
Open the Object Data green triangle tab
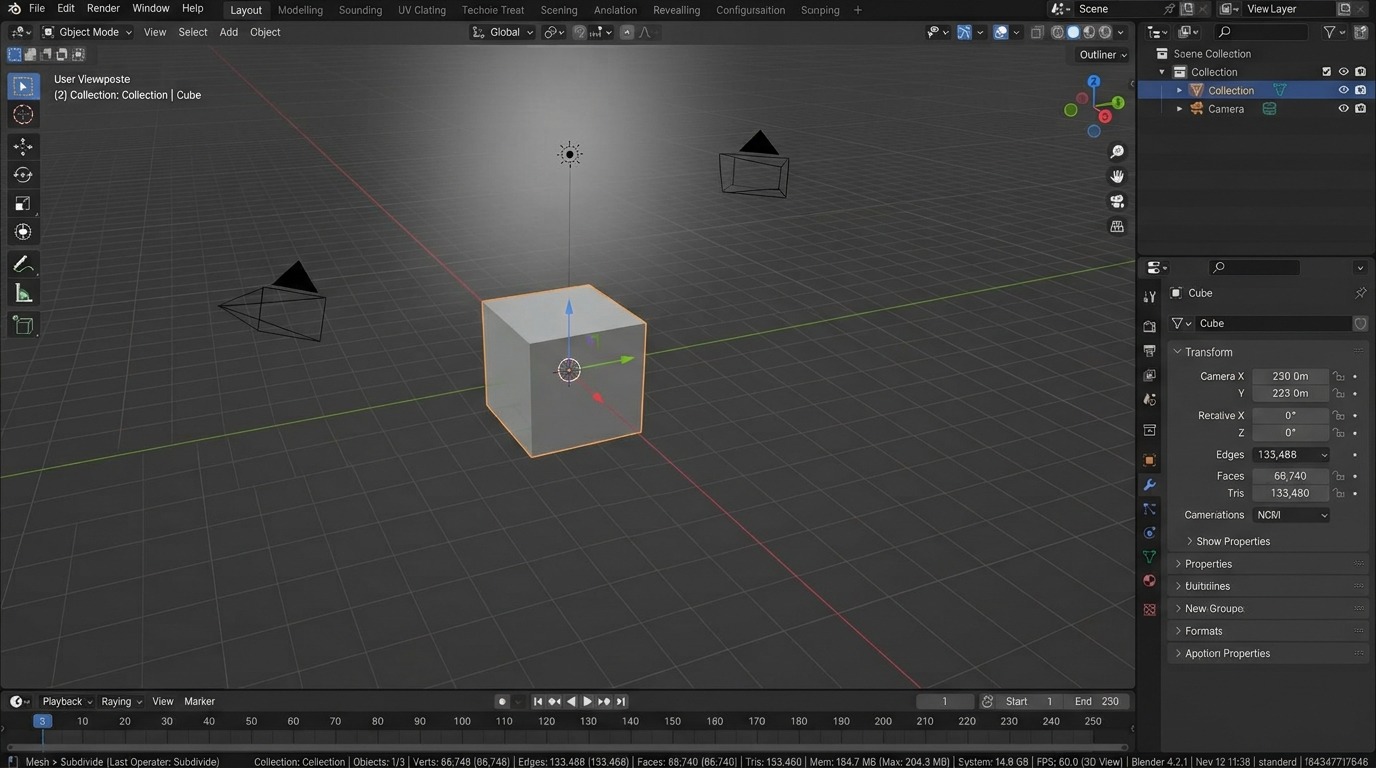[1149, 557]
